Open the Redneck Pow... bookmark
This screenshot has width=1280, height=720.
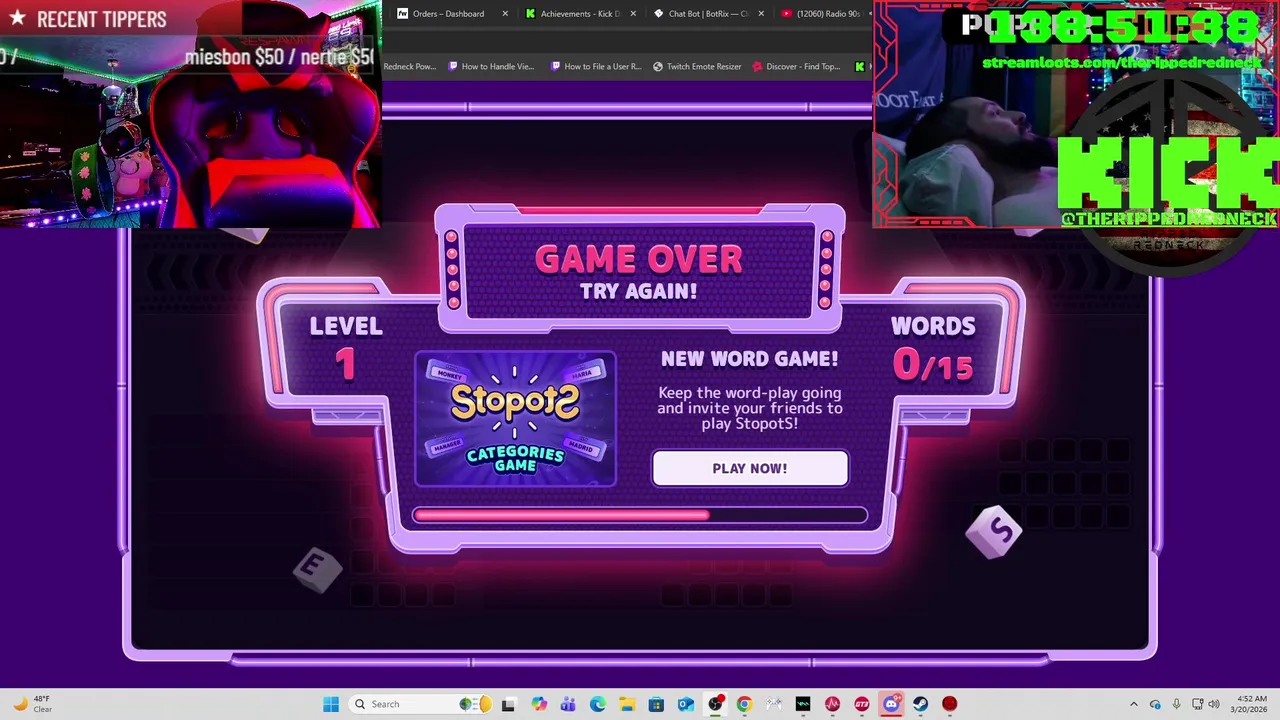coord(409,66)
